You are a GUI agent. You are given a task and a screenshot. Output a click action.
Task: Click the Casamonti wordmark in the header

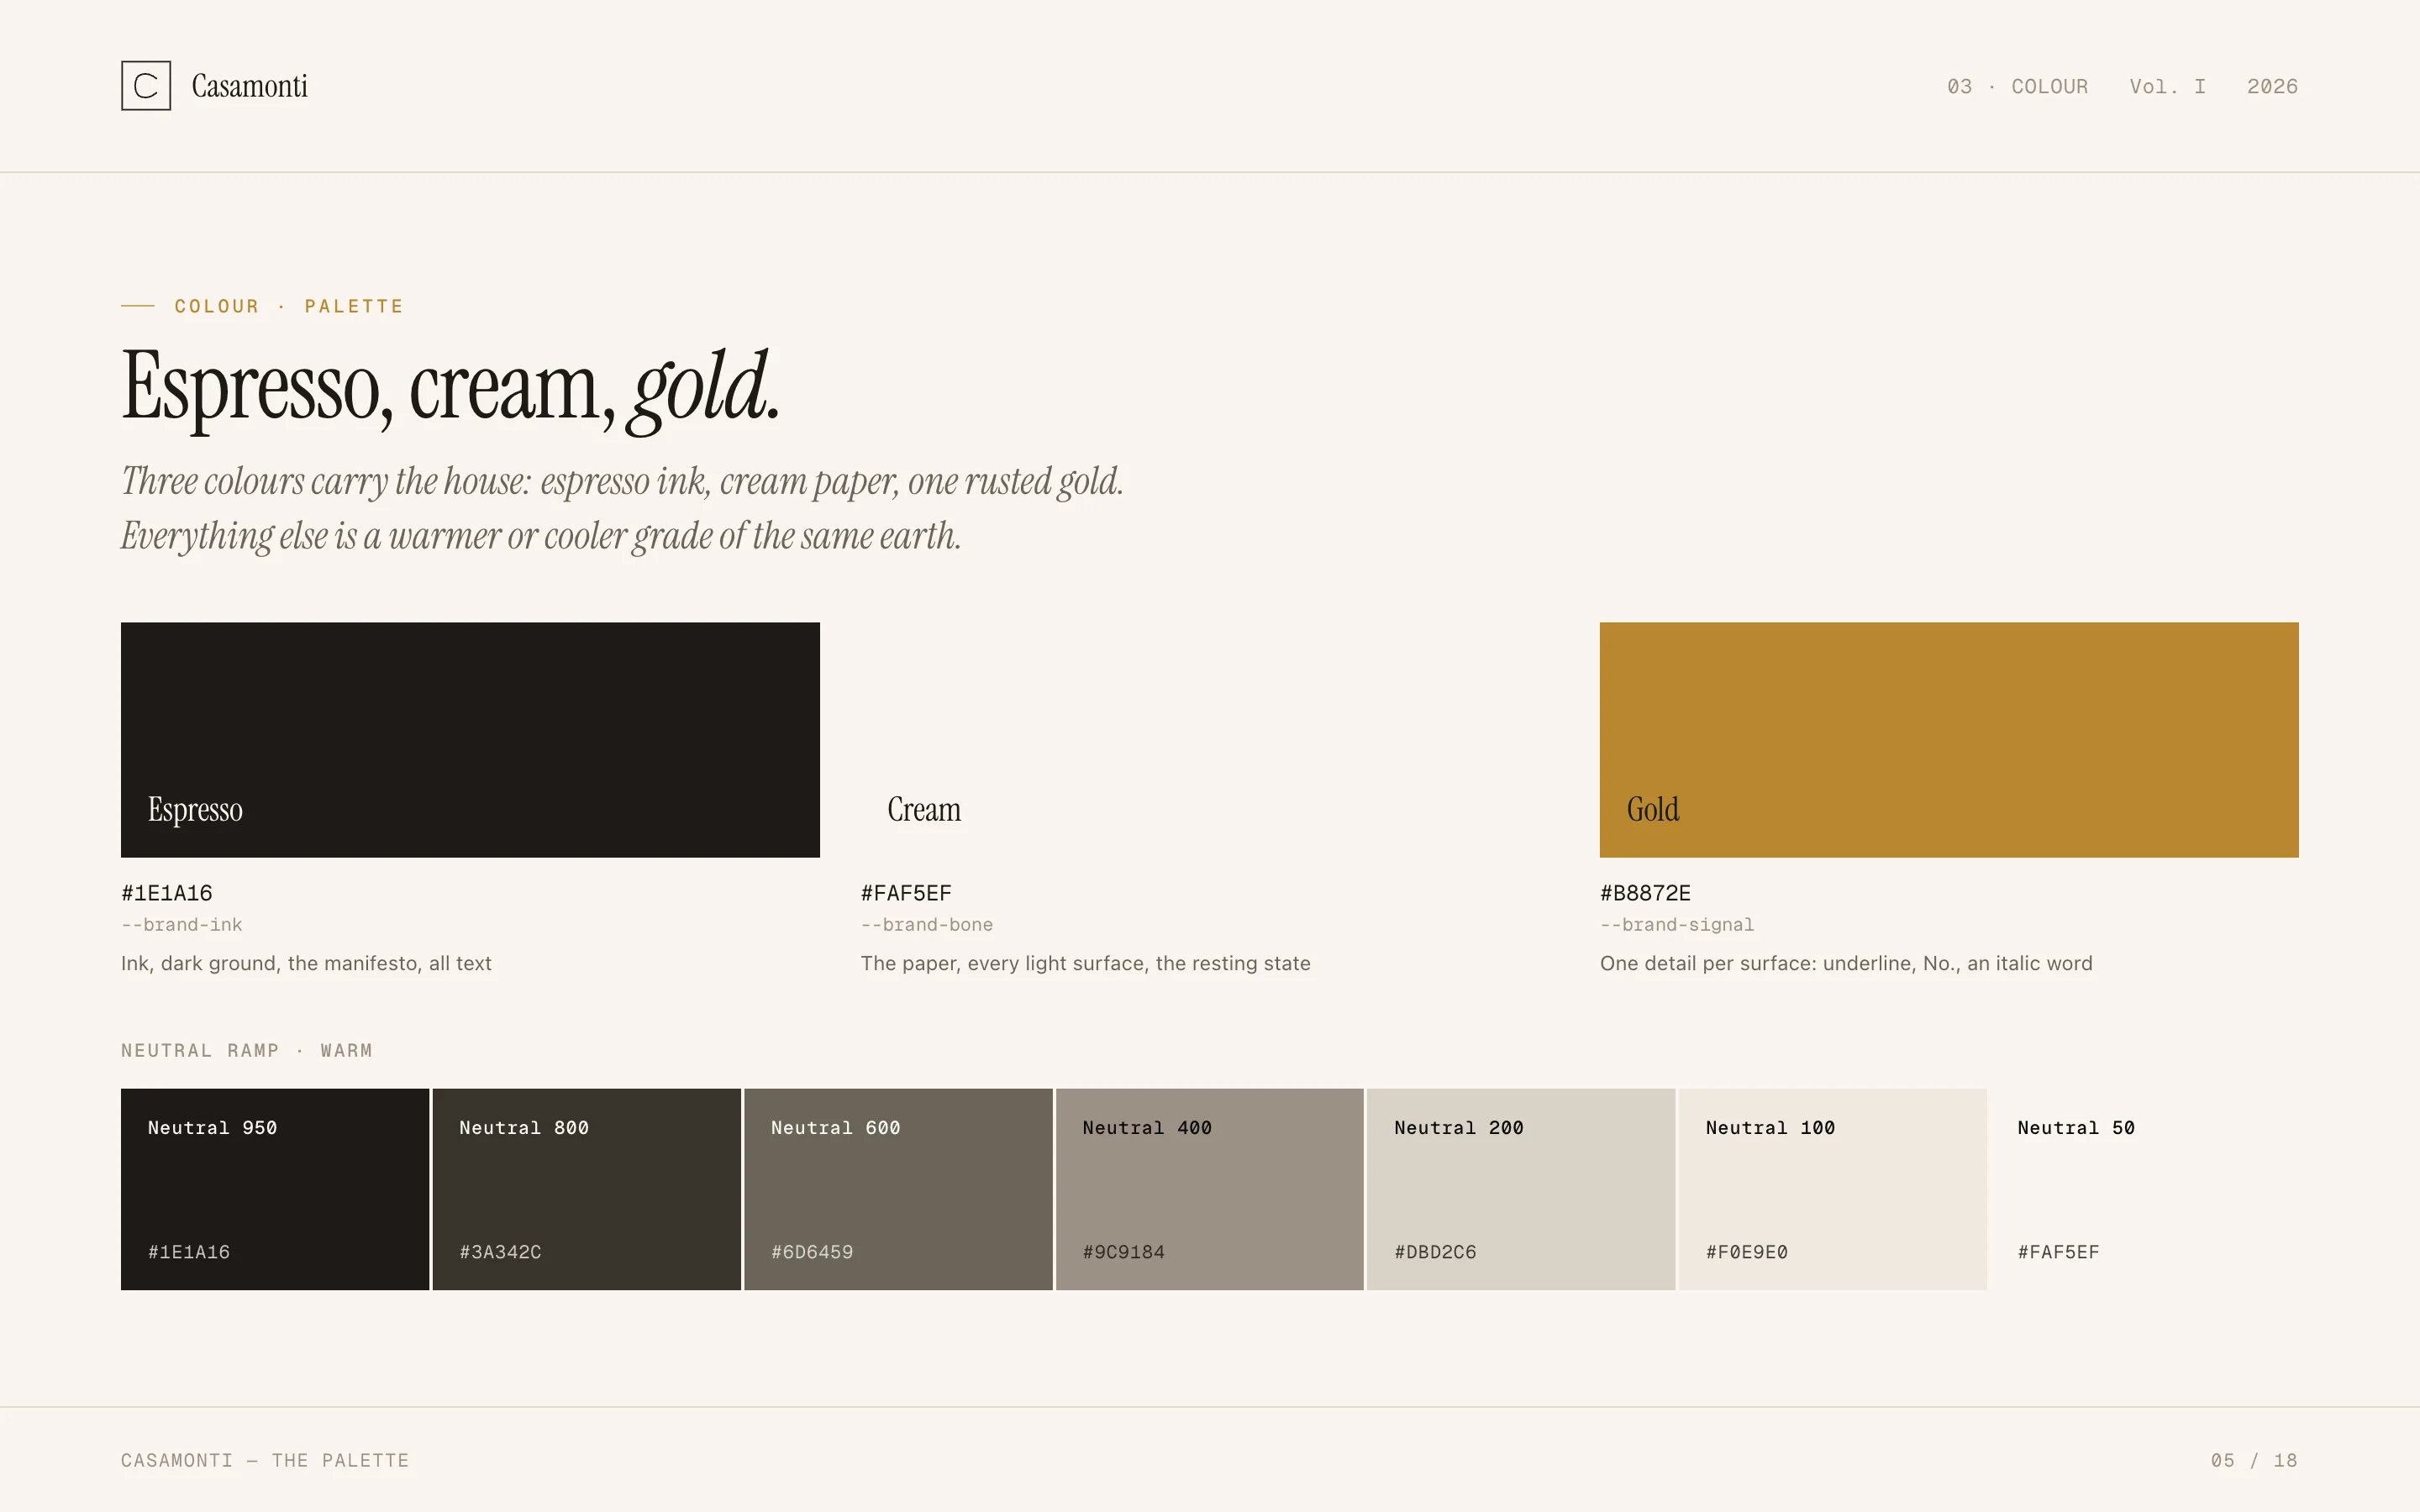tap(249, 86)
